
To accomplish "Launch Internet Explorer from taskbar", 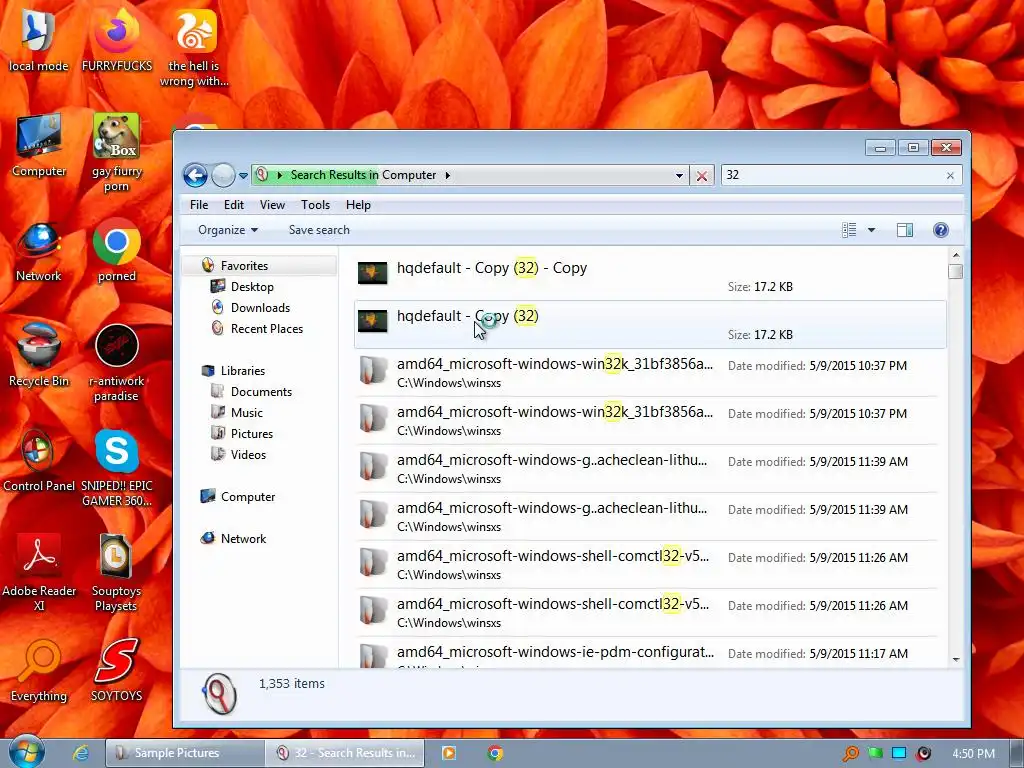I will tap(81, 753).
